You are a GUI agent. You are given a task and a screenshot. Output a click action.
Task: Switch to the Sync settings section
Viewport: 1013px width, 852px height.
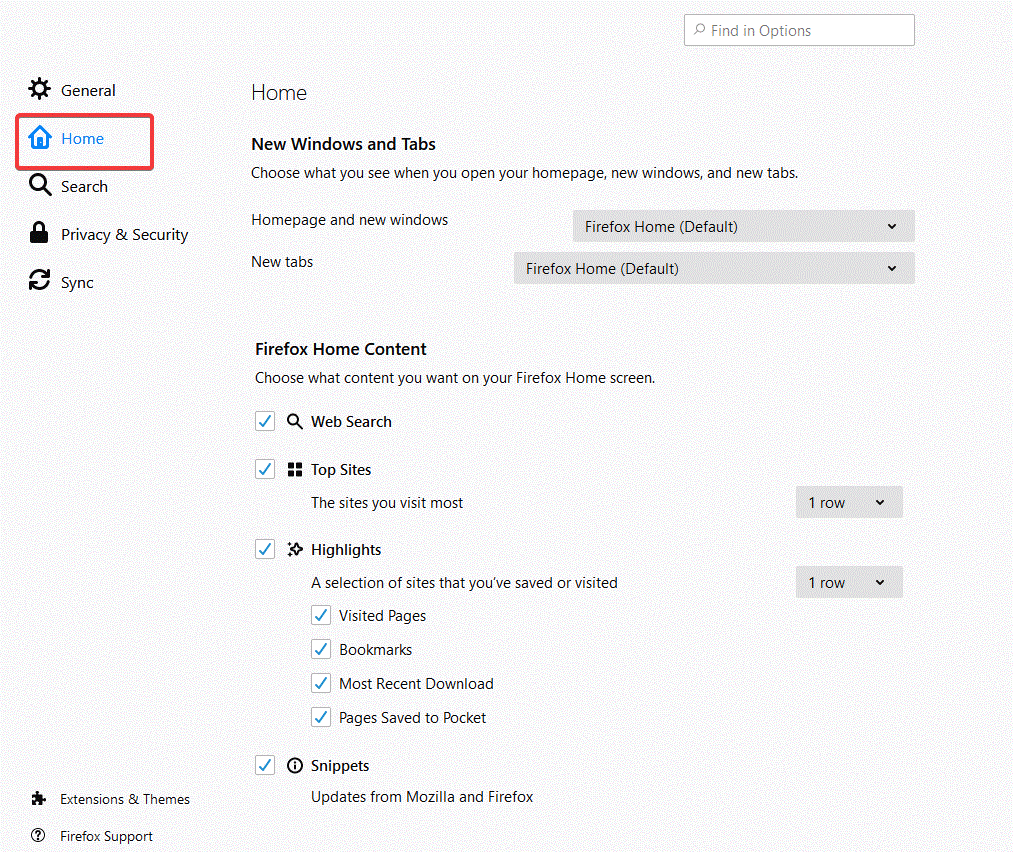click(x=76, y=281)
